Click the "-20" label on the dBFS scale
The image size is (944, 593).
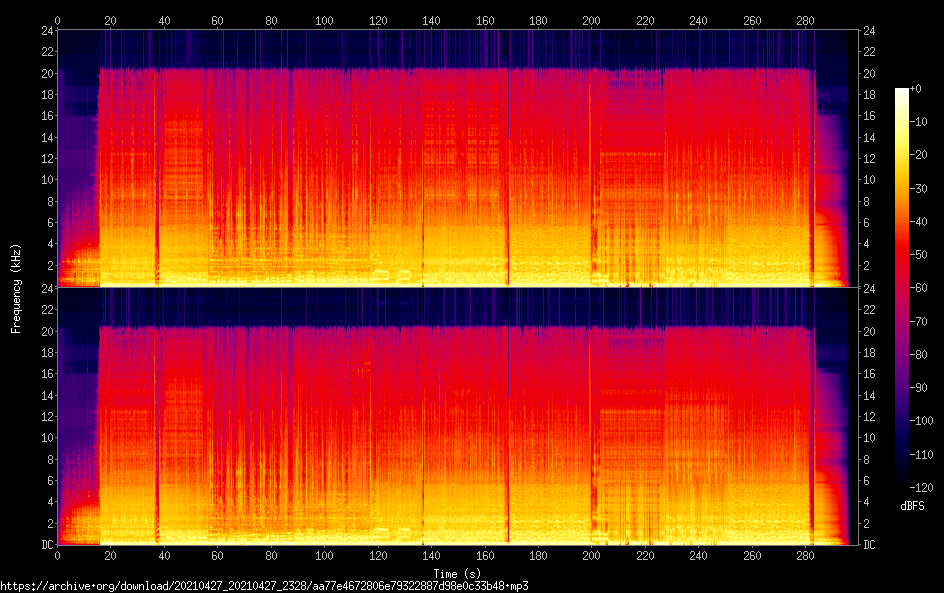tap(919, 155)
